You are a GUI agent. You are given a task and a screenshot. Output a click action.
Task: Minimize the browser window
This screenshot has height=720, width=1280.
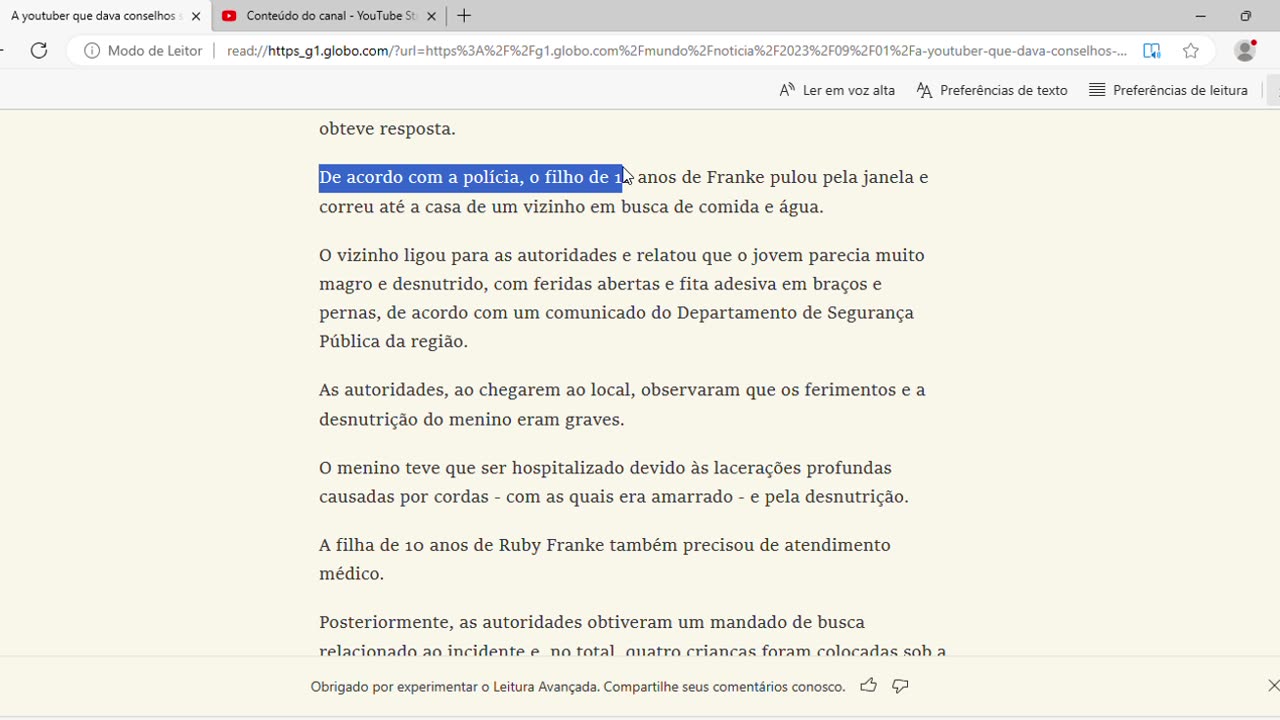pos(1200,16)
